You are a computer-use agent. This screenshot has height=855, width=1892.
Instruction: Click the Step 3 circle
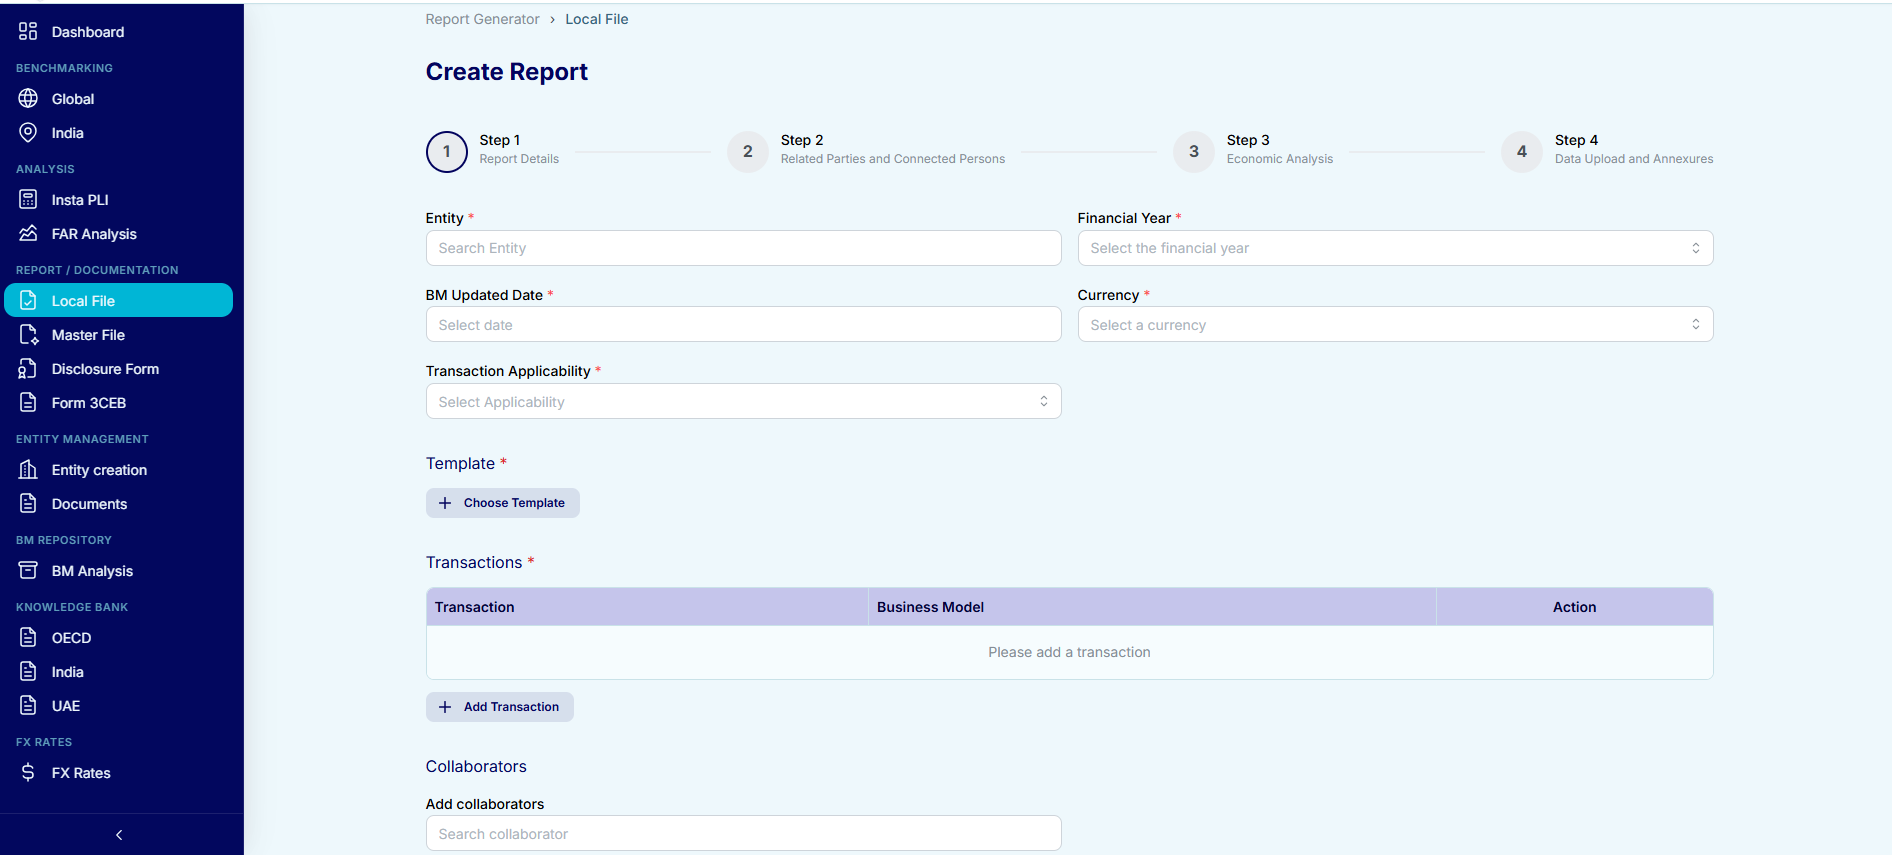[x=1194, y=152]
